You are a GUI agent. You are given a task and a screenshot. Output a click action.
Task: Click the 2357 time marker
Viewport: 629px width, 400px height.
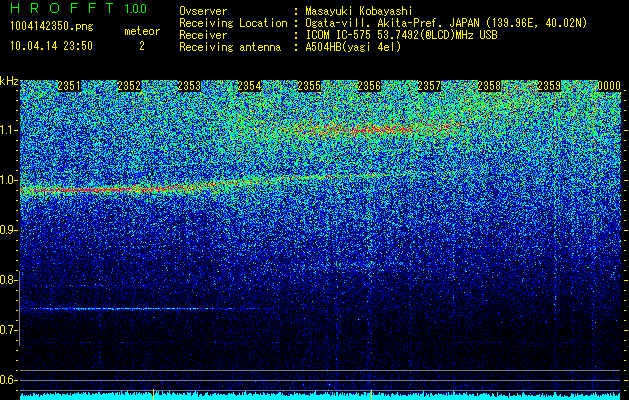(429, 86)
